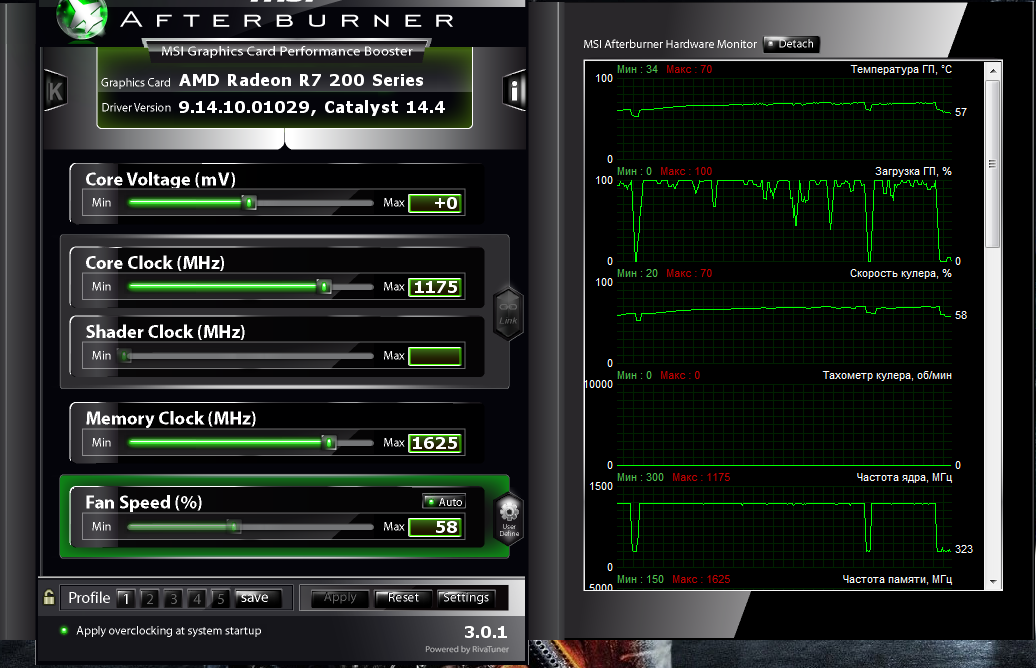Click the Core Voltage slider handle
Image resolution: width=1036 pixels, height=668 pixels.
(250, 203)
